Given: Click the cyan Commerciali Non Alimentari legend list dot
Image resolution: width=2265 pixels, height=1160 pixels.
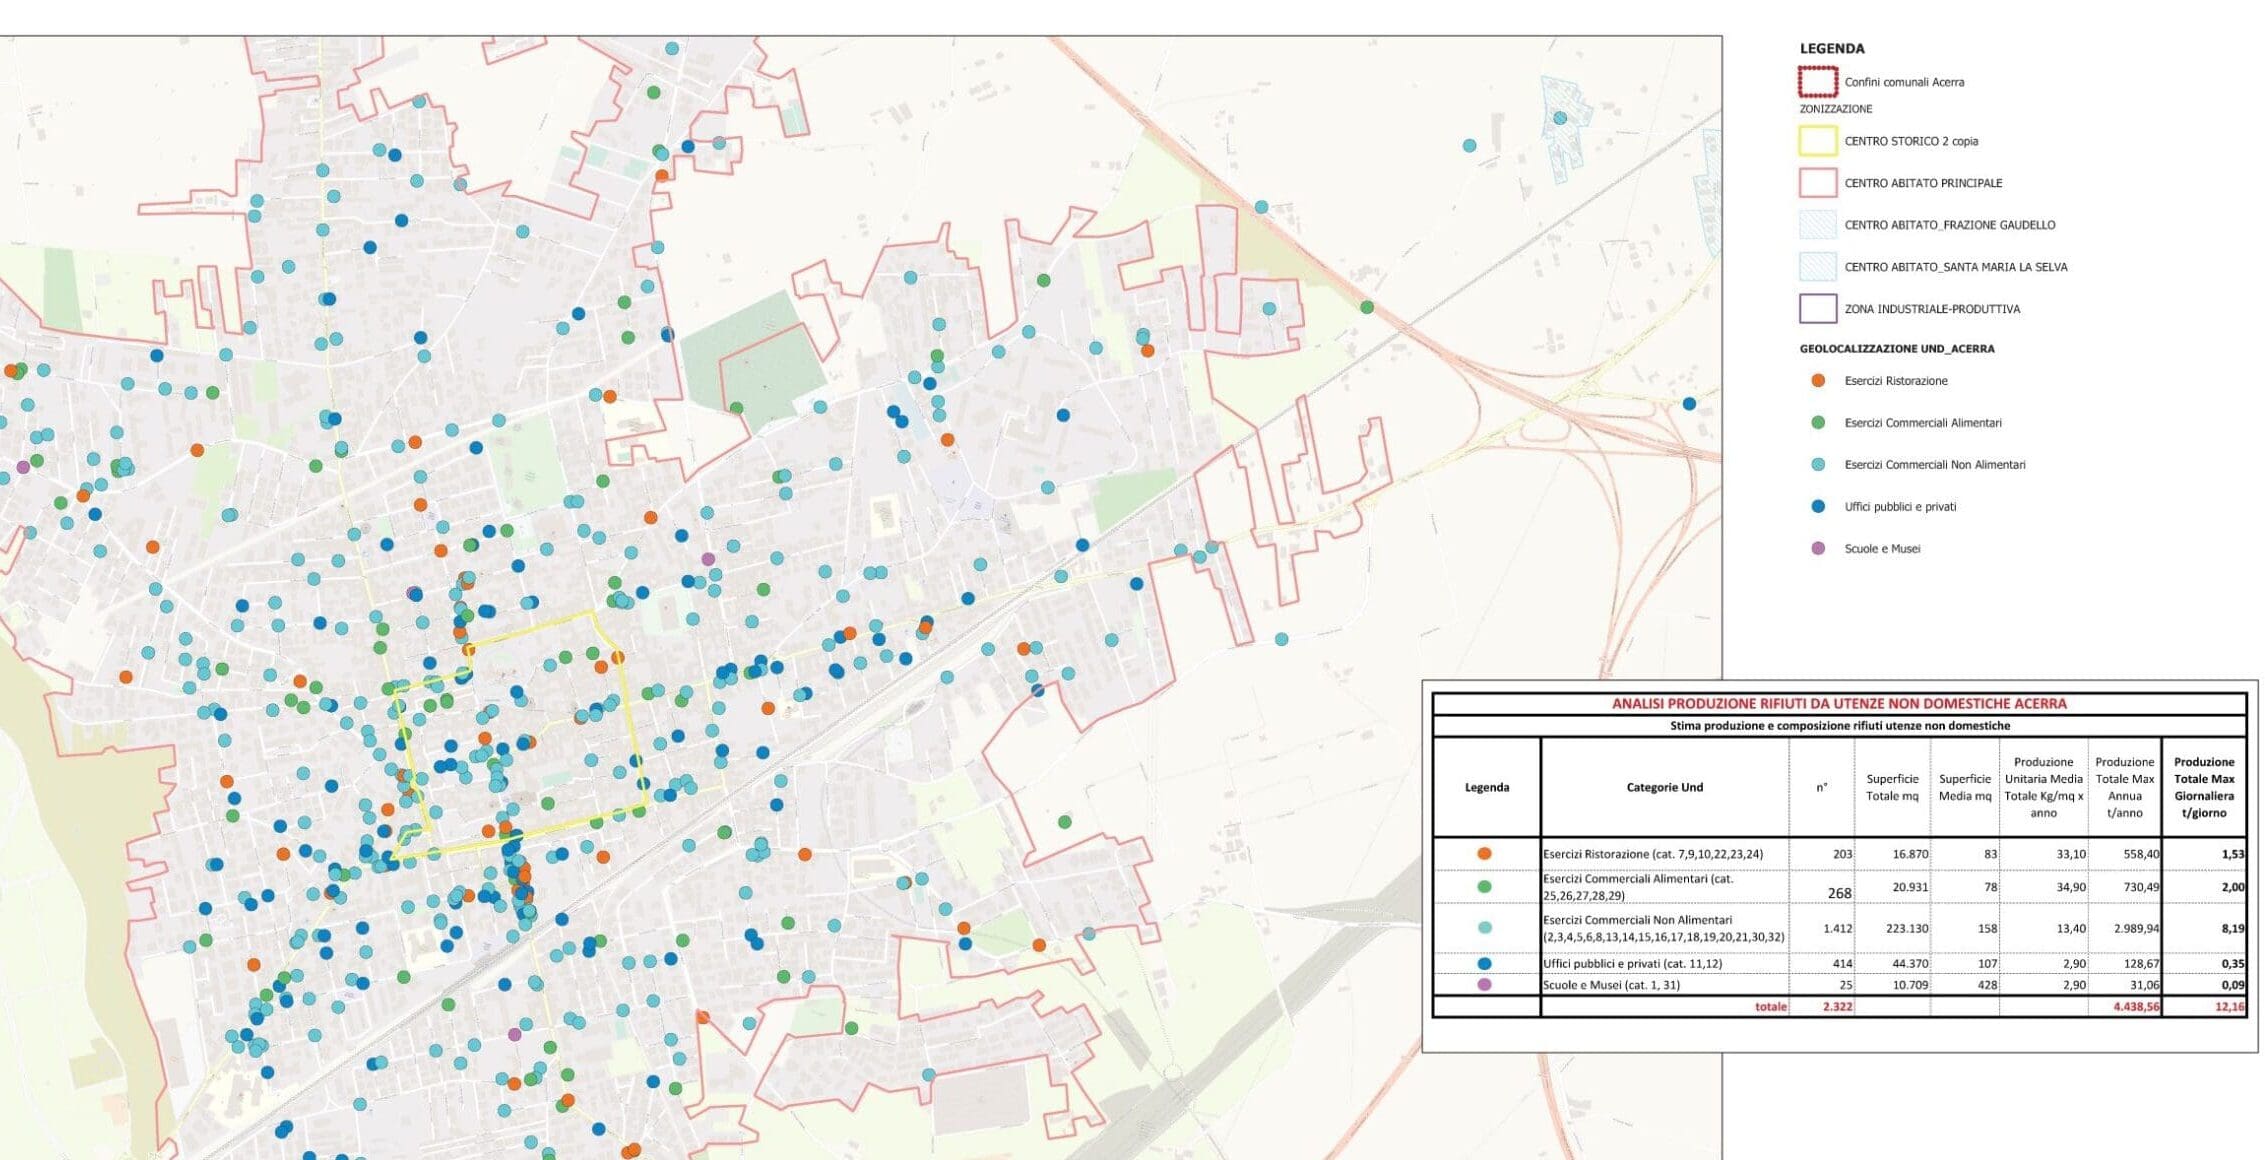Looking at the screenshot, I should (1818, 465).
